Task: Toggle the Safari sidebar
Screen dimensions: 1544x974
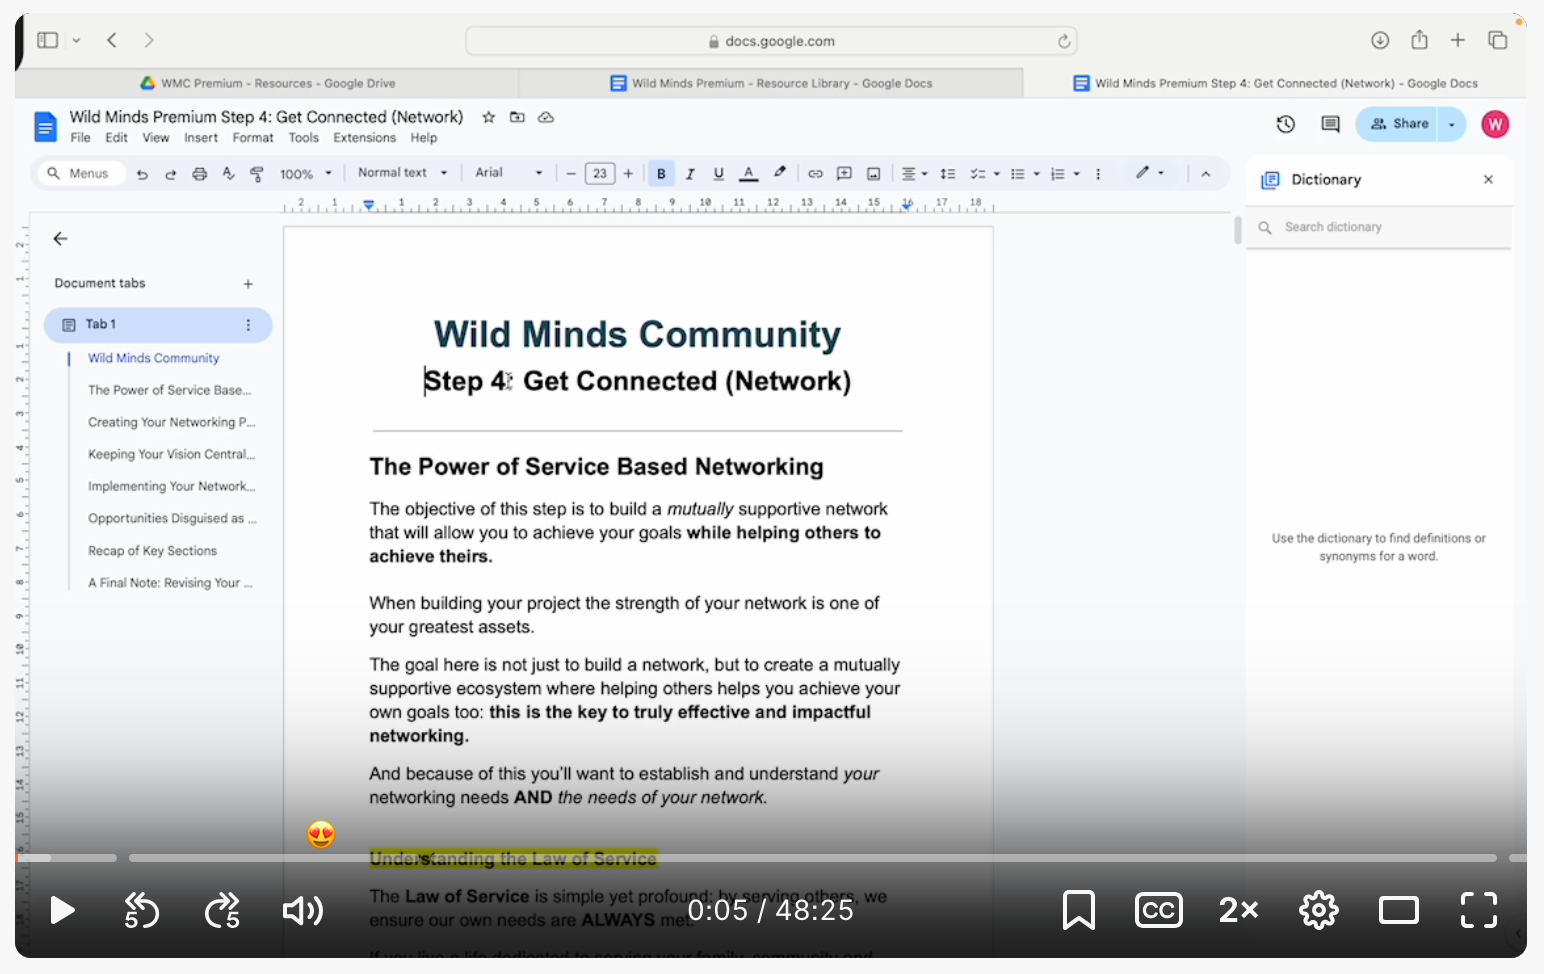Action: coord(48,40)
